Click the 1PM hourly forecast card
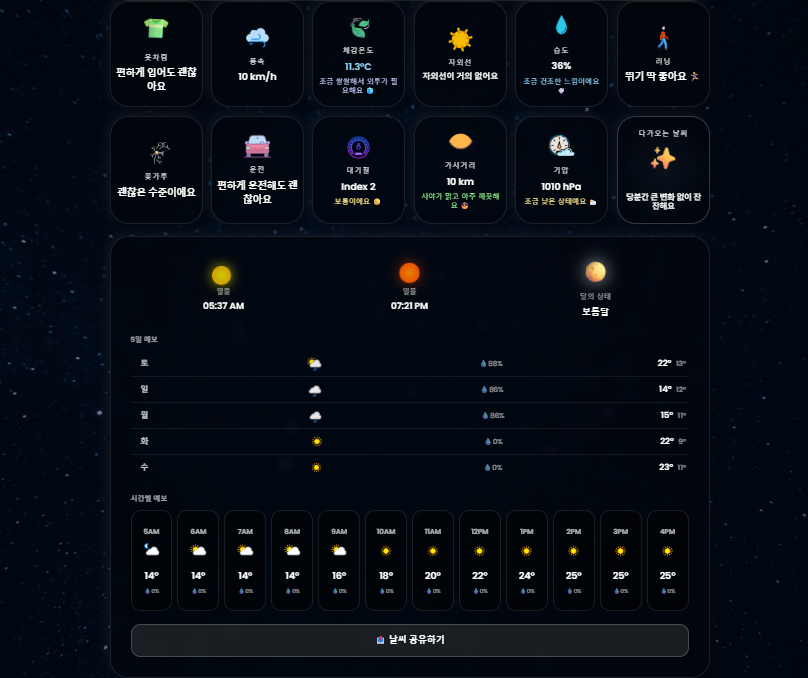Screen dimensions: 808x678 tap(527, 561)
